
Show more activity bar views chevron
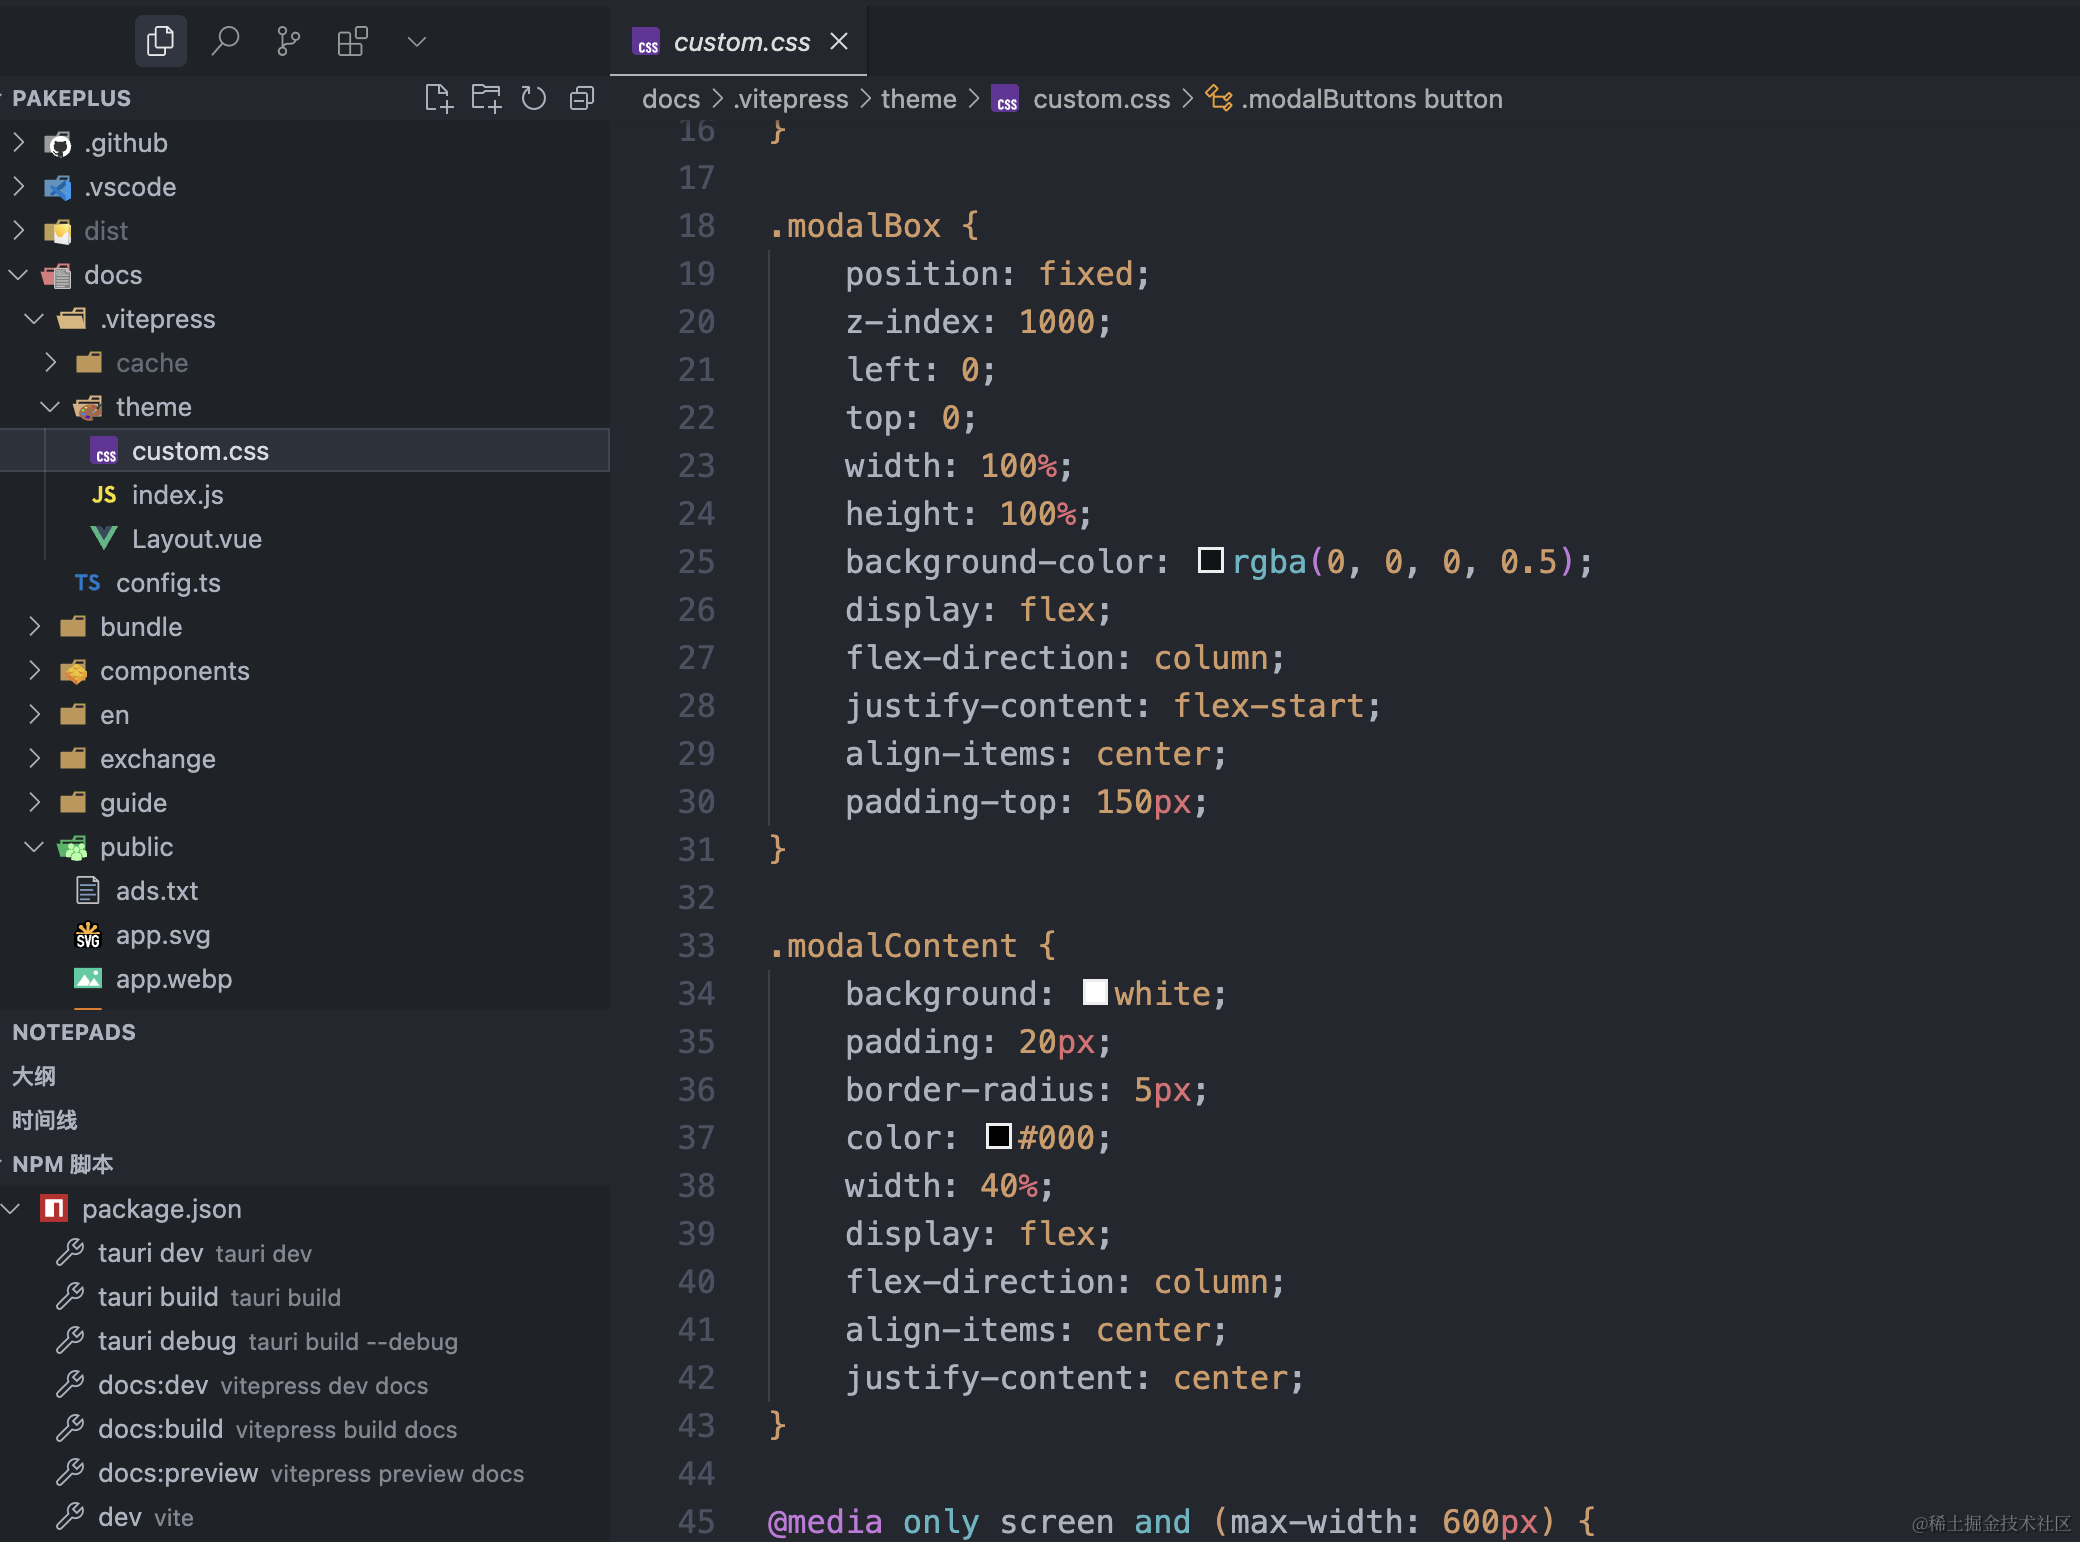coord(417,42)
